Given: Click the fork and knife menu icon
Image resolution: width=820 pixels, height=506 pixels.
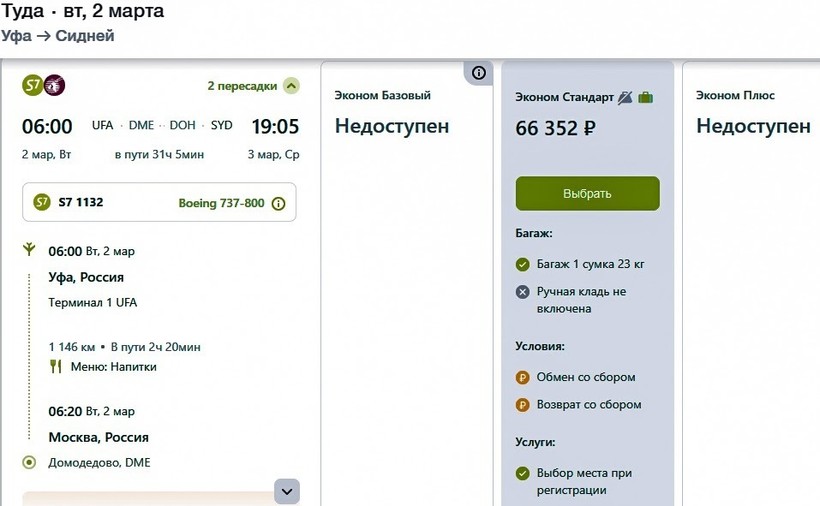Looking at the screenshot, I should coord(56,367).
